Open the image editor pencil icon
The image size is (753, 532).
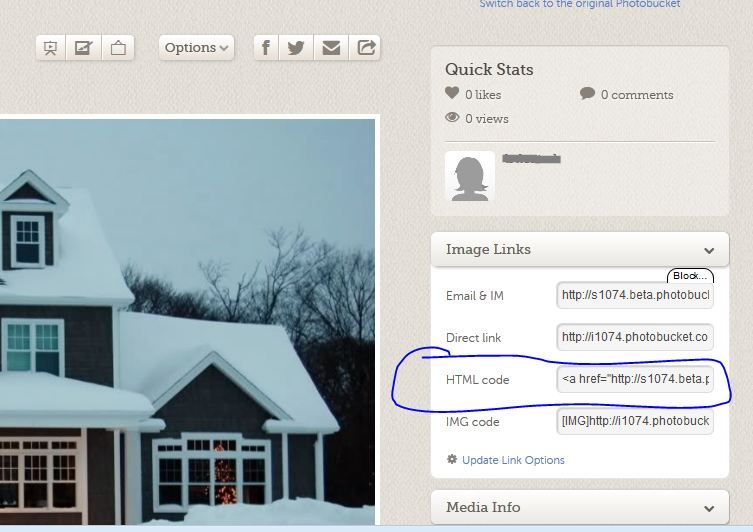[84, 48]
